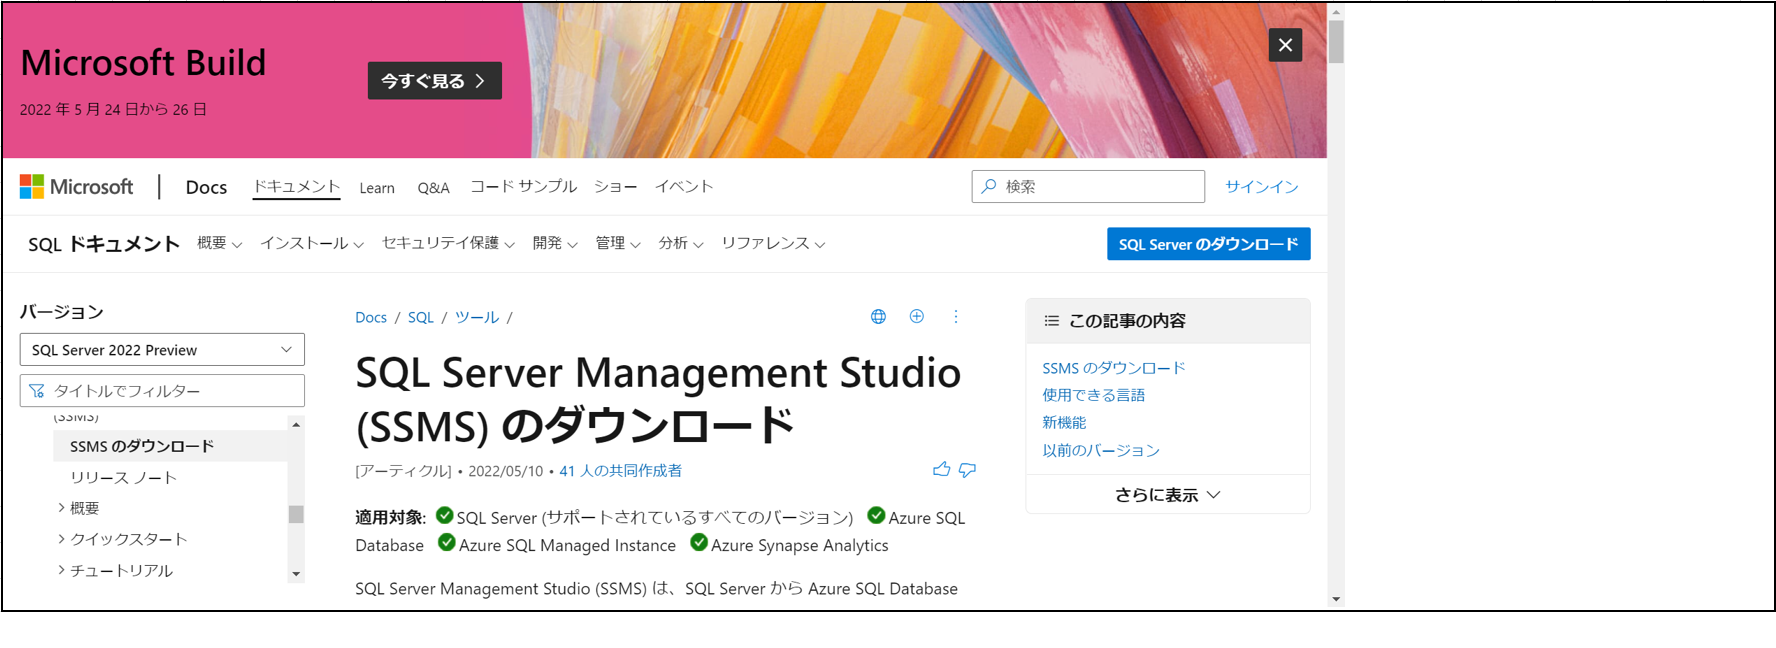
Task: Click the page scroll down arrow
Action: [1336, 600]
